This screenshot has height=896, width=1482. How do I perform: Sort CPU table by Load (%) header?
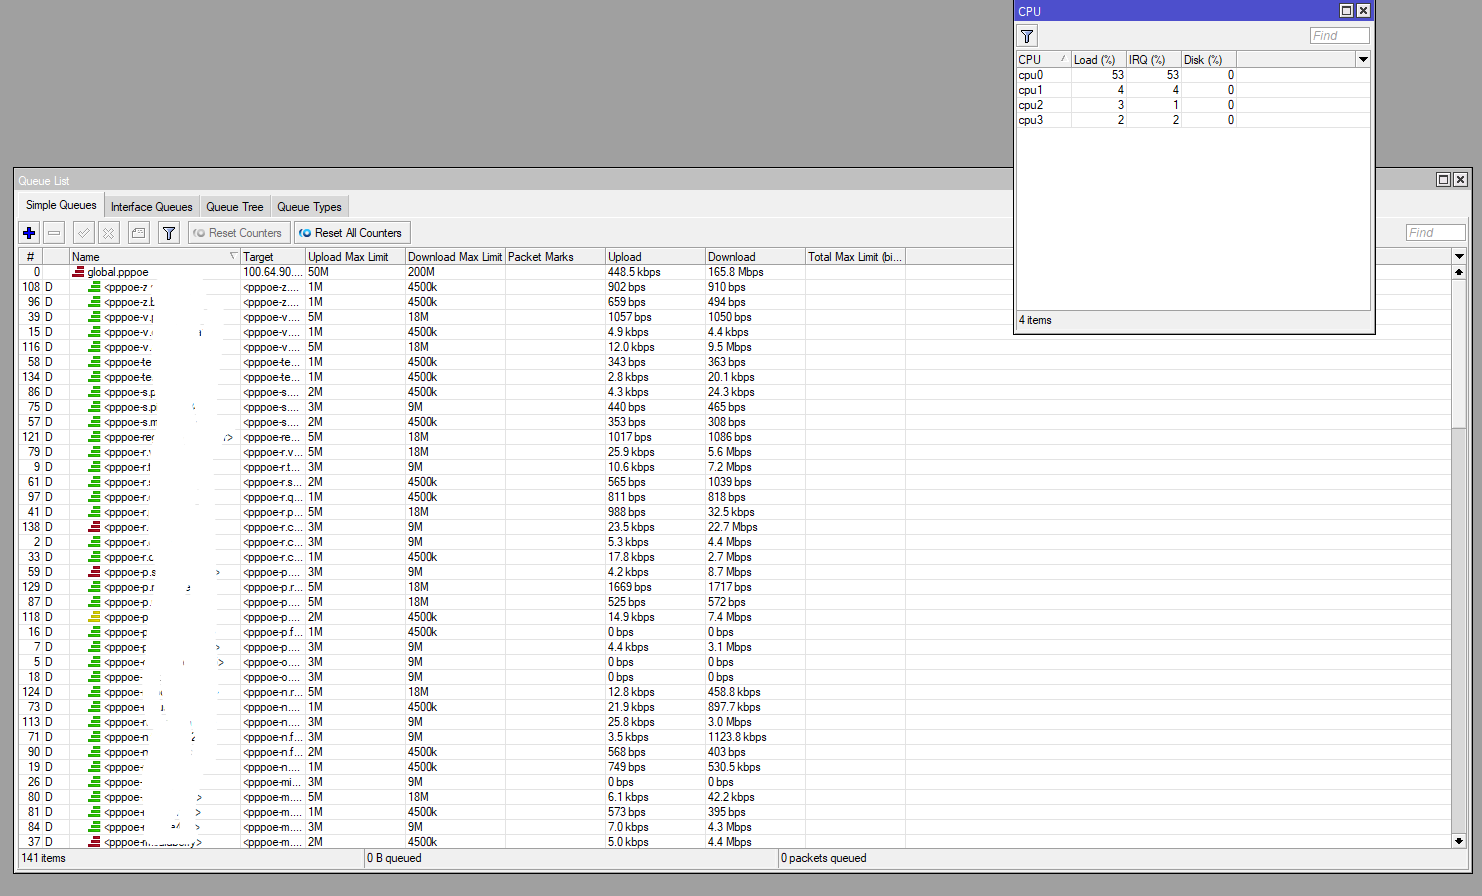1098,60
